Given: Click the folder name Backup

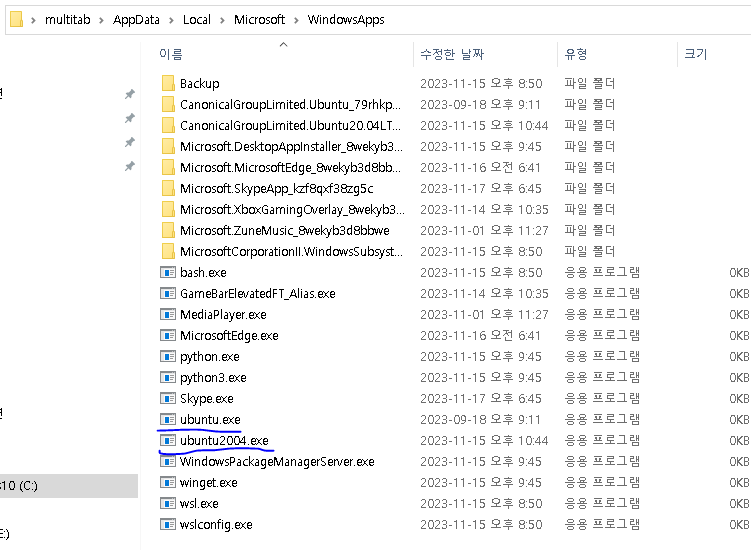Looking at the screenshot, I should coord(200,84).
